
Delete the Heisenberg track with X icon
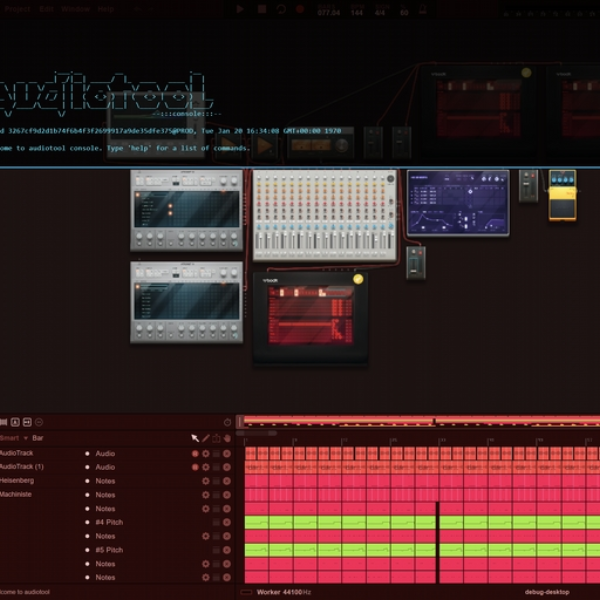227,481
